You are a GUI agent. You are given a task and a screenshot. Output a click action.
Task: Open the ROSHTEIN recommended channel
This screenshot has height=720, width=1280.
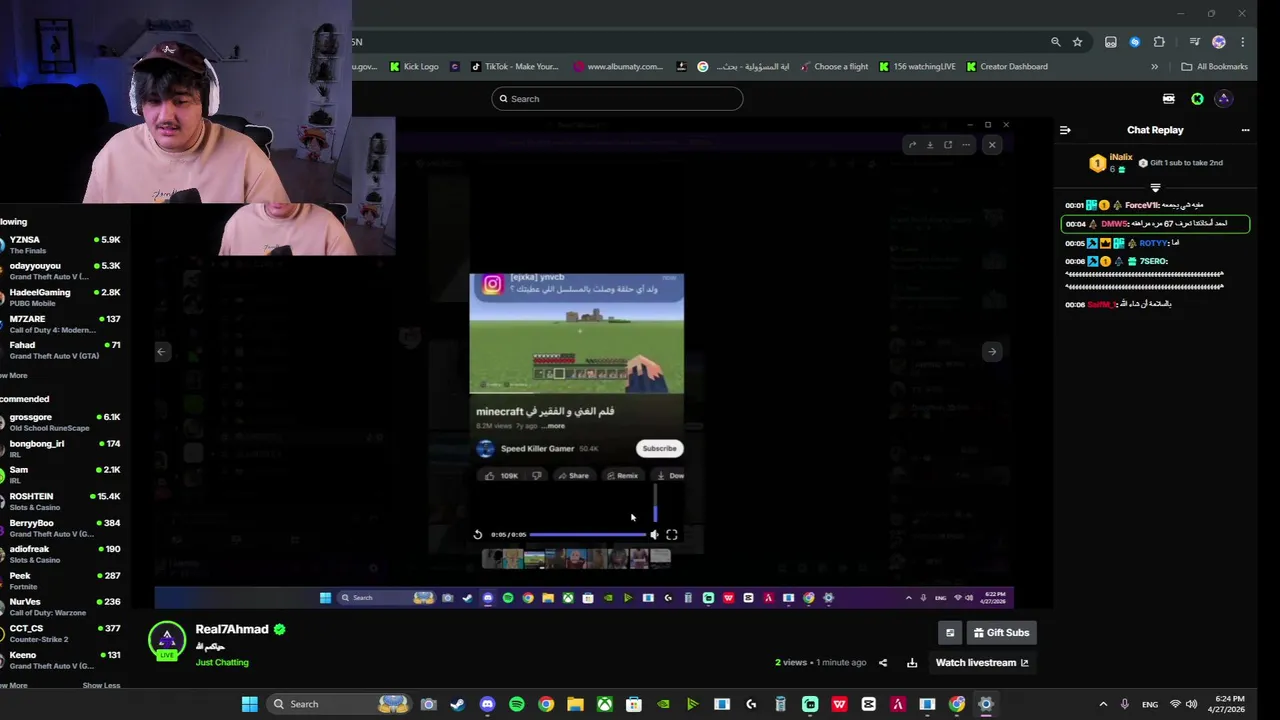pyautogui.click(x=60, y=501)
